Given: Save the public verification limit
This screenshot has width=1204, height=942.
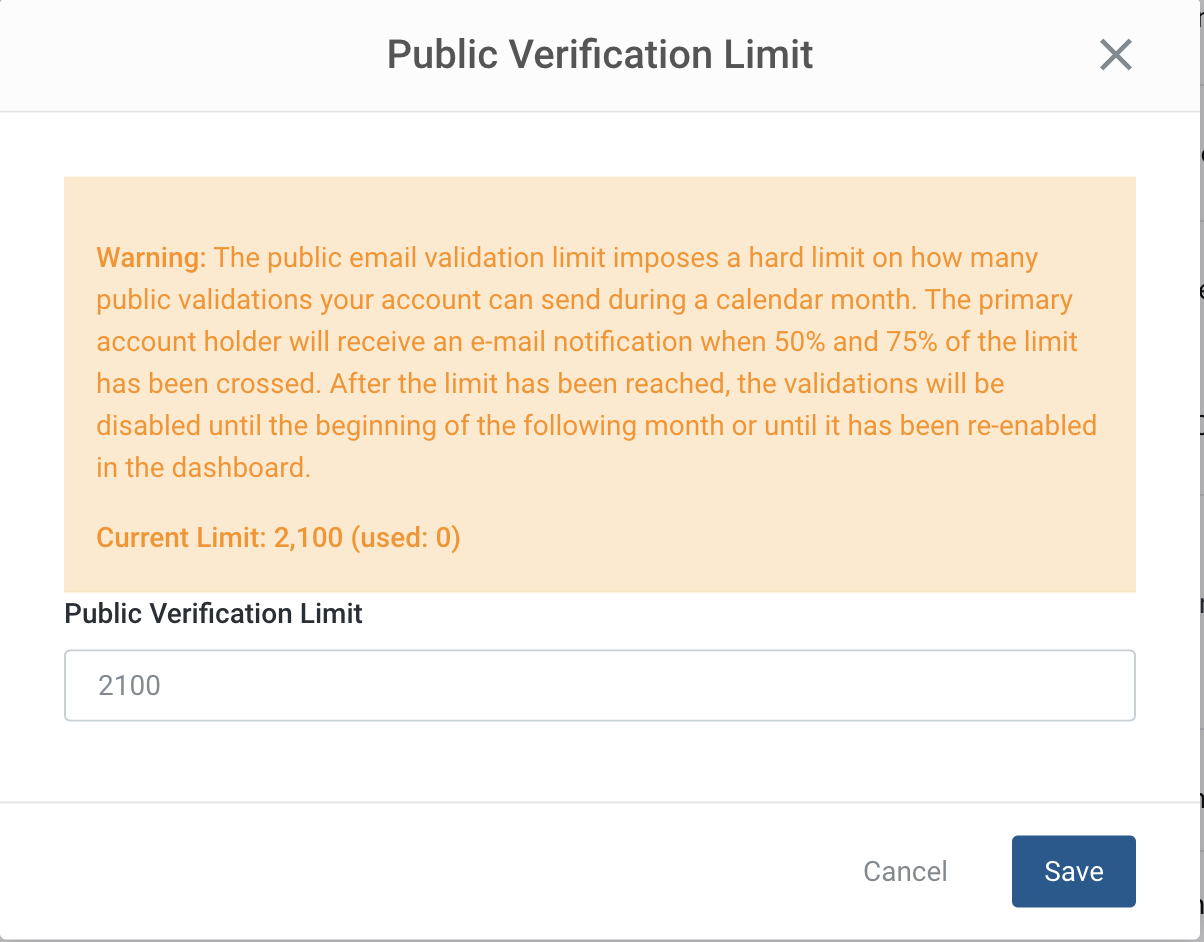Looking at the screenshot, I should 1073,871.
